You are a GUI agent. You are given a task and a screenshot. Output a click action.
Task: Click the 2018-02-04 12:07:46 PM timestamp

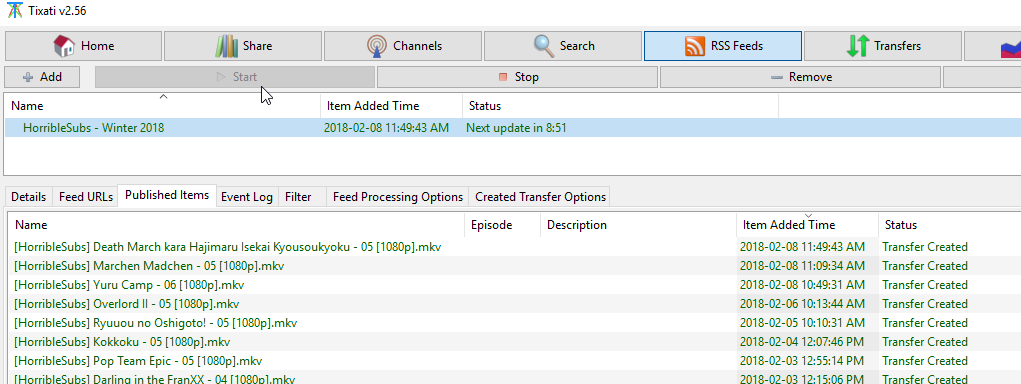(x=802, y=342)
